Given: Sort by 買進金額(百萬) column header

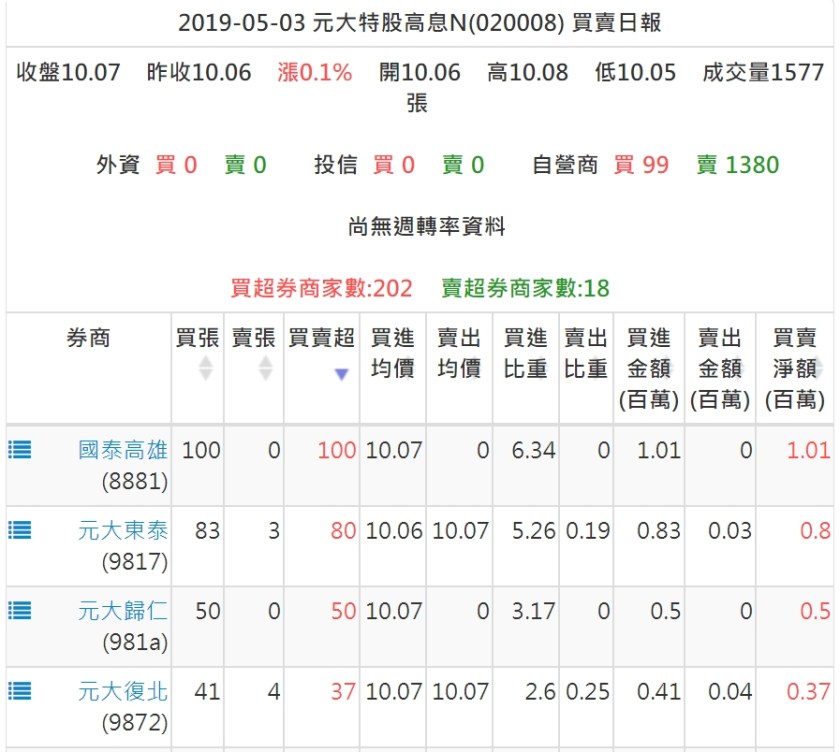Looking at the screenshot, I should [x=649, y=369].
